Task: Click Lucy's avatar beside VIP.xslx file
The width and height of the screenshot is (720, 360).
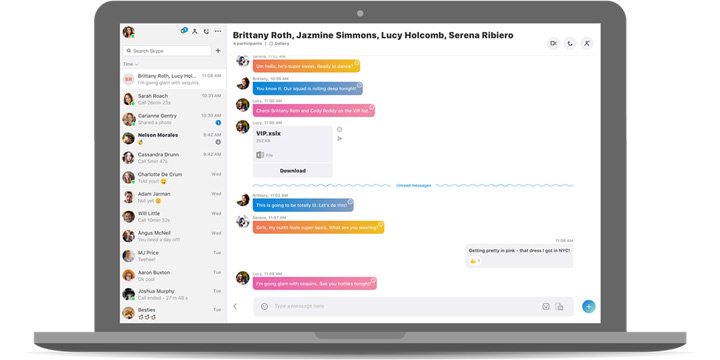Action: pos(242,127)
